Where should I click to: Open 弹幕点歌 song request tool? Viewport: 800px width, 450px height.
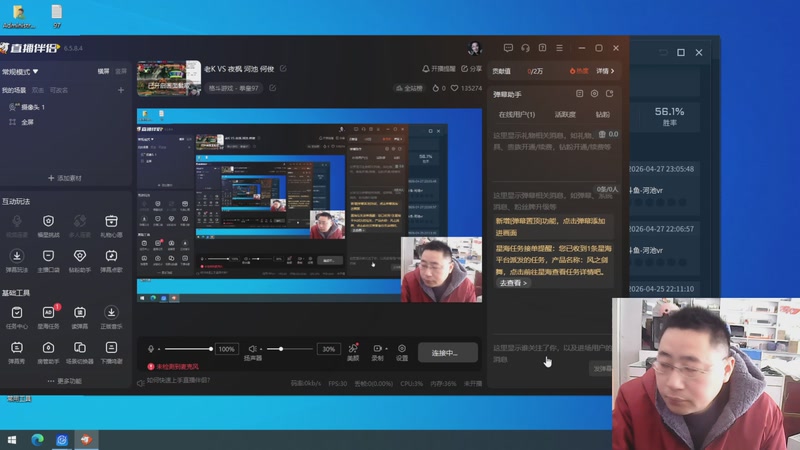point(111,260)
